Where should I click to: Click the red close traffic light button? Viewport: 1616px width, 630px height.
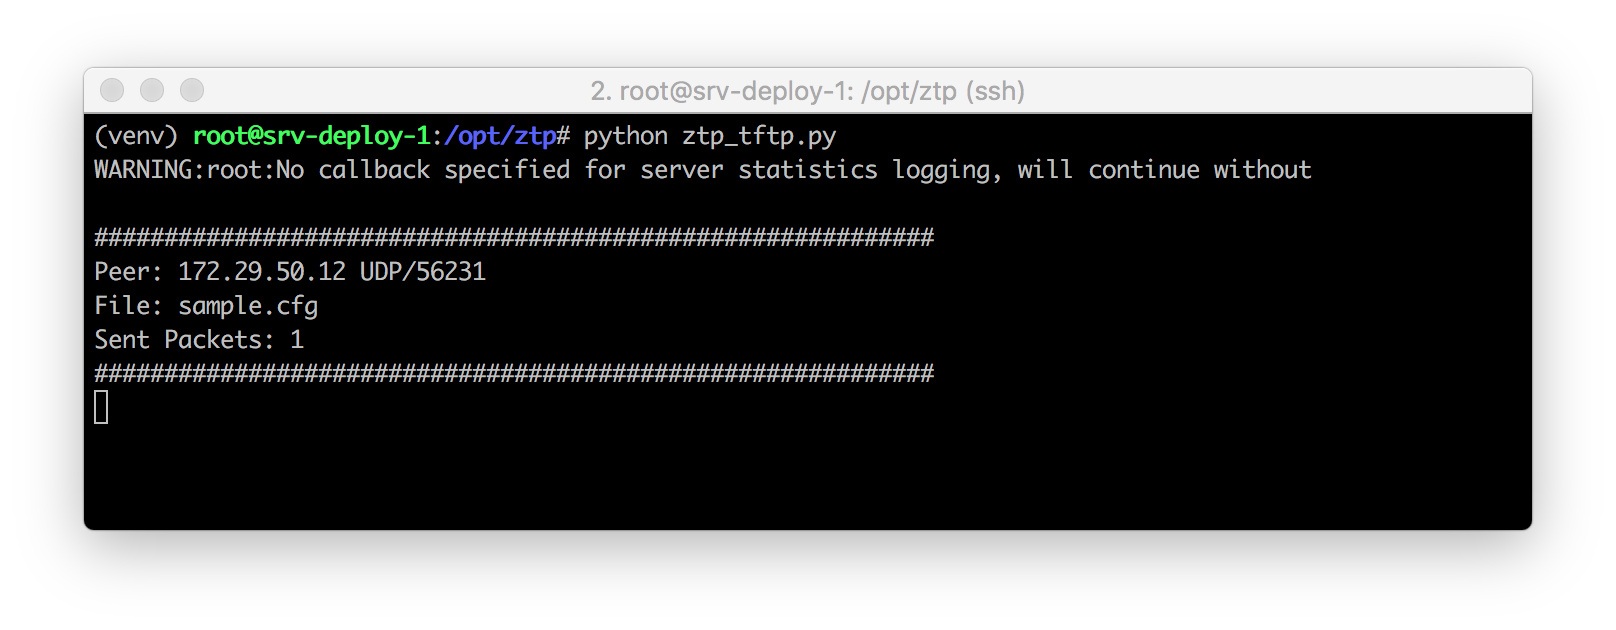tap(112, 90)
